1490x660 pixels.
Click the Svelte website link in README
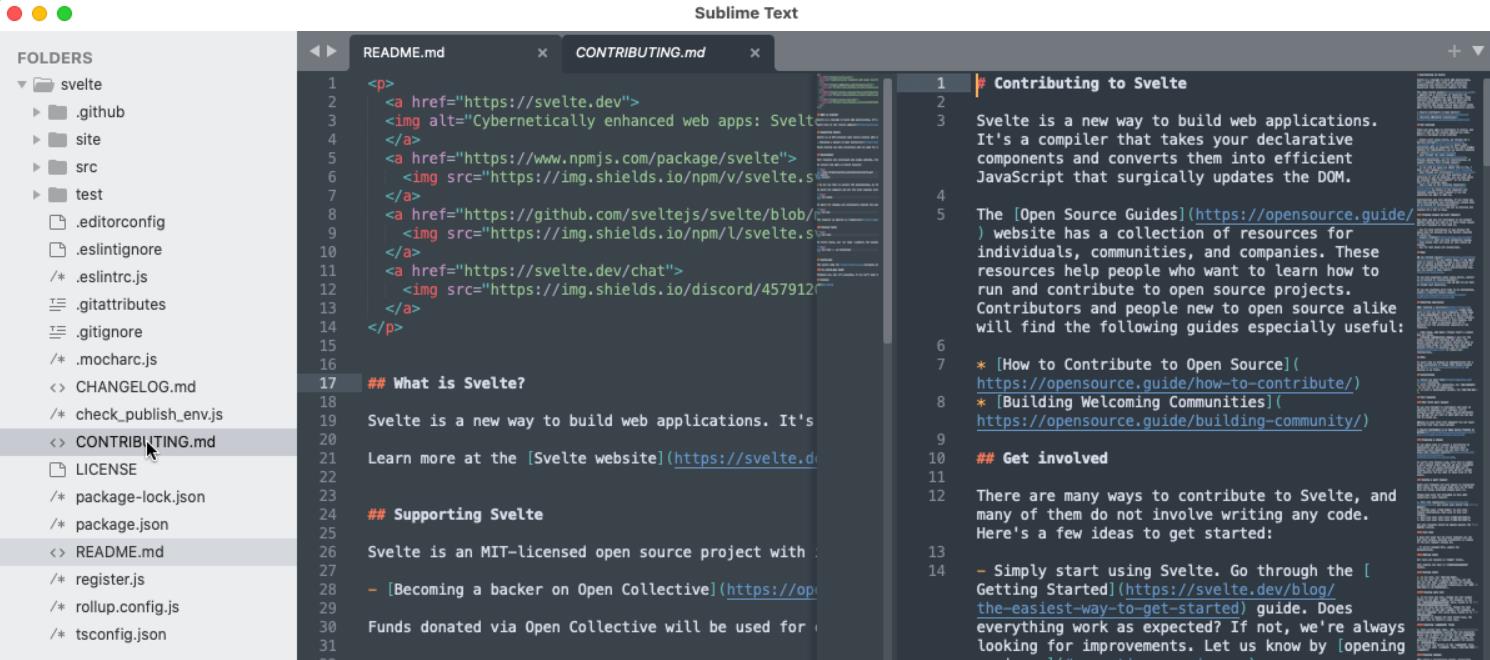(x=745, y=459)
